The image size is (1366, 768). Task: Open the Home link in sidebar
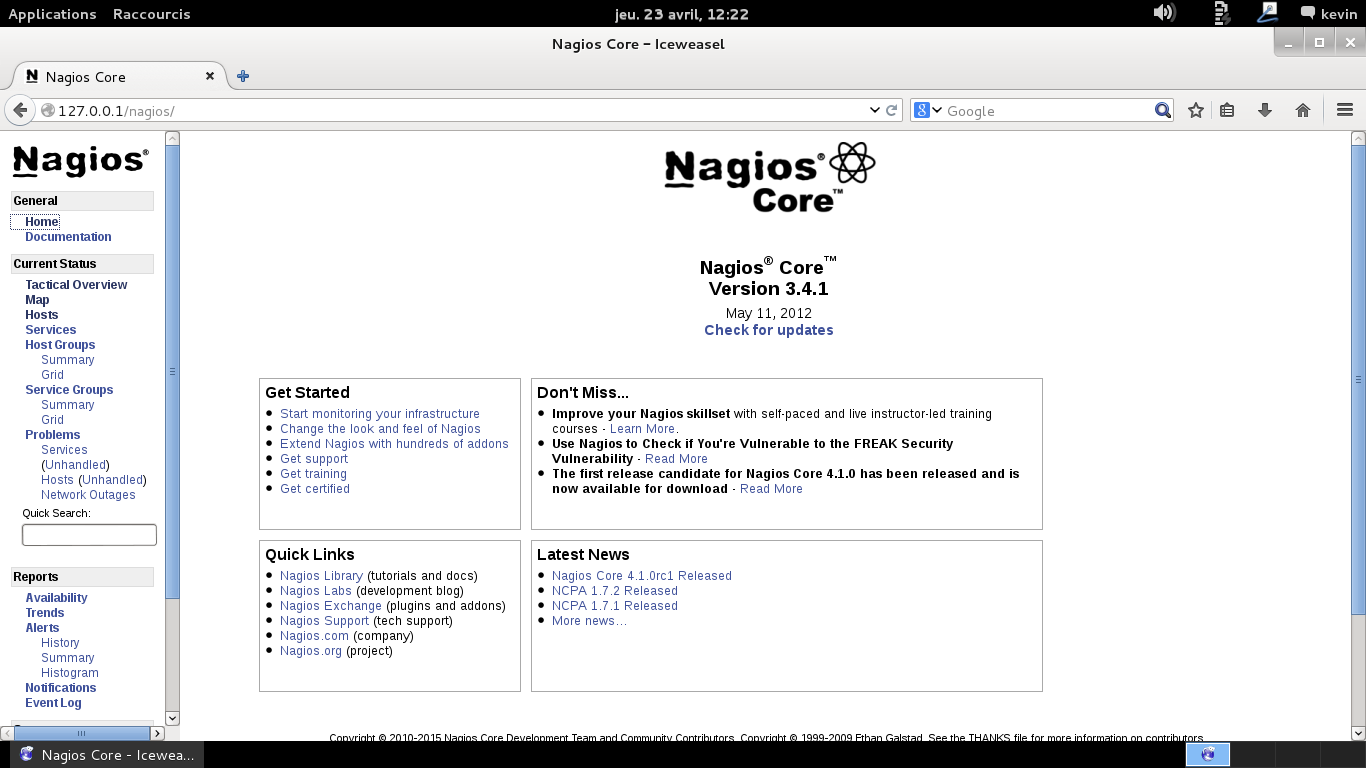click(42, 222)
